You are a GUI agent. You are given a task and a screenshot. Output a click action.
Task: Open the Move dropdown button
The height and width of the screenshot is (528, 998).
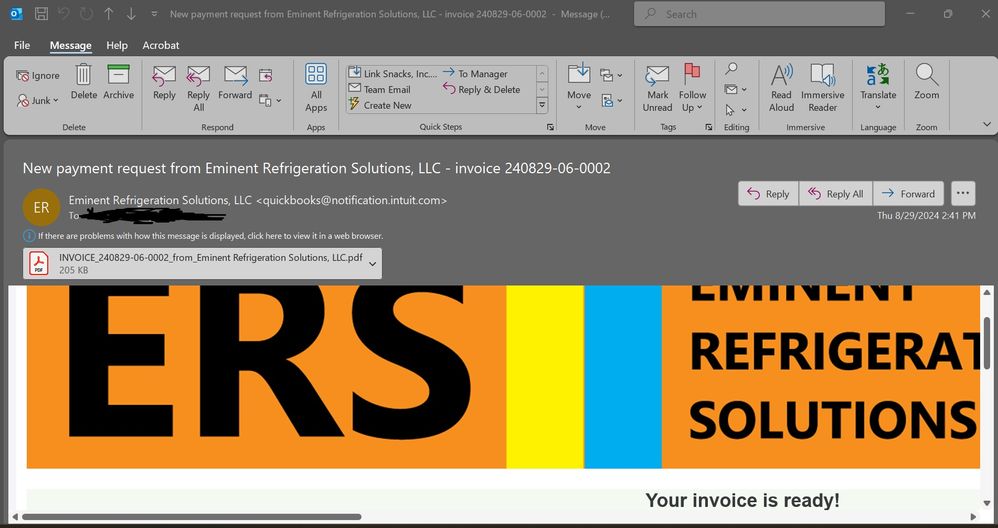(579, 87)
